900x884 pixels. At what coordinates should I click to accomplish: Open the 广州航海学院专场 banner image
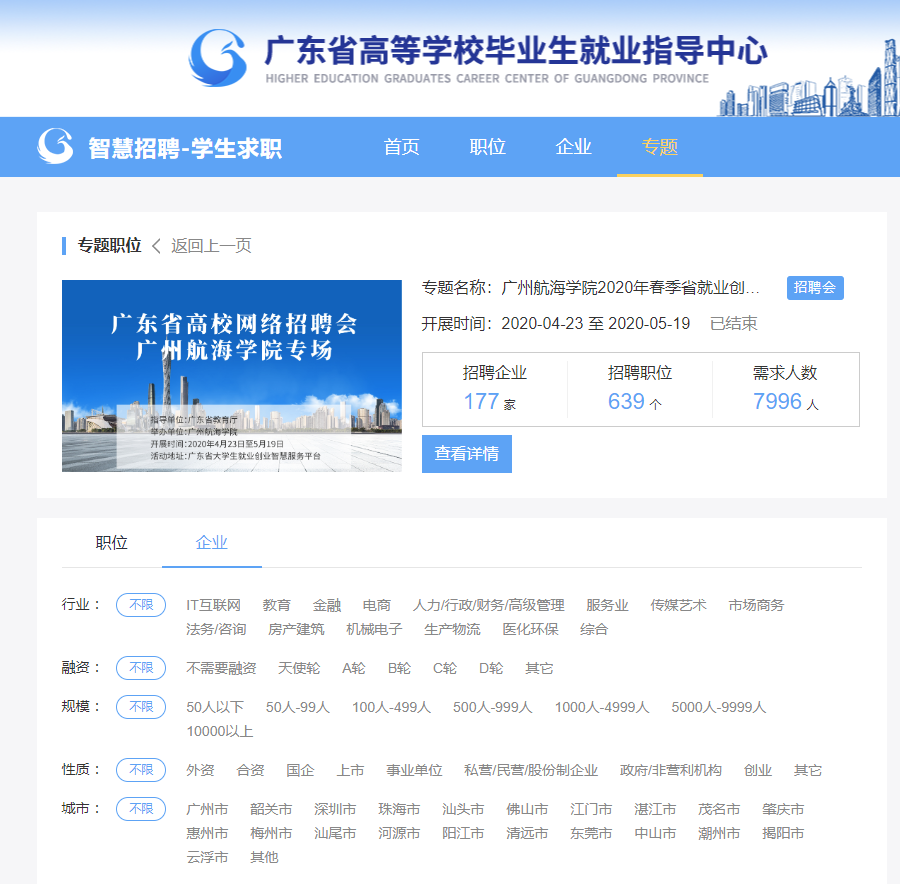pos(232,376)
